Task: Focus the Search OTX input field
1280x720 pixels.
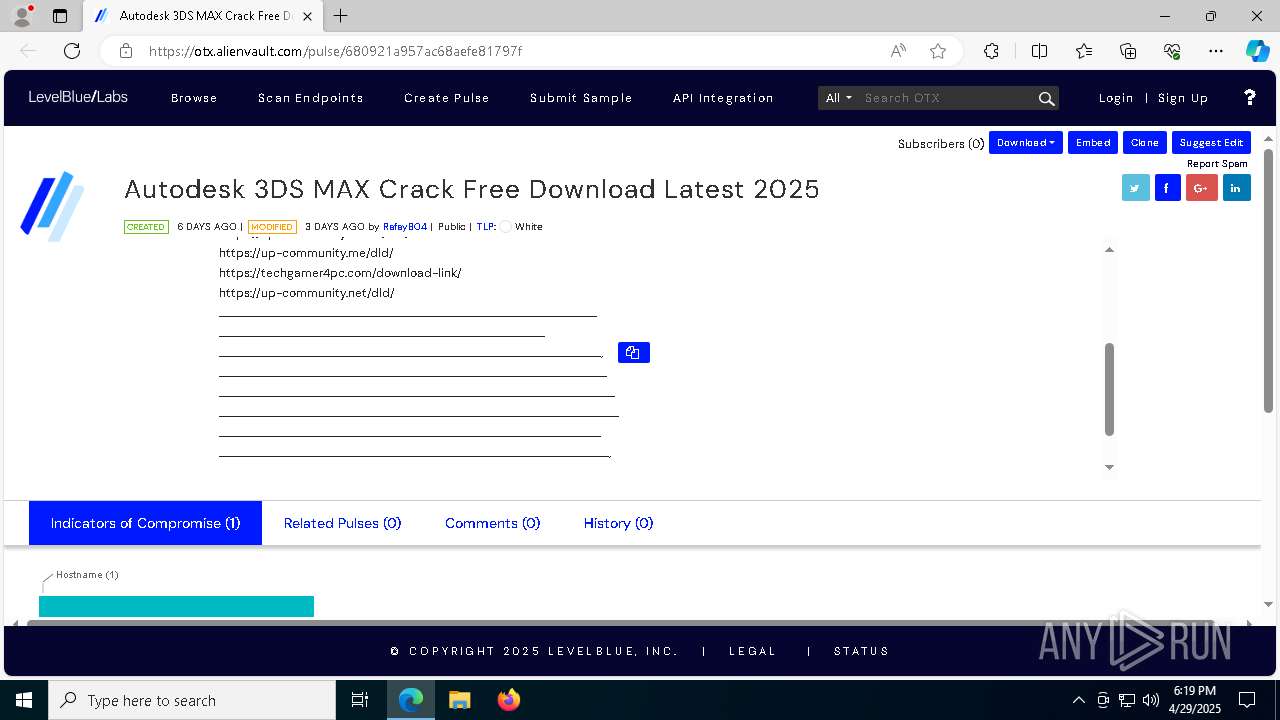Action: pos(948,98)
